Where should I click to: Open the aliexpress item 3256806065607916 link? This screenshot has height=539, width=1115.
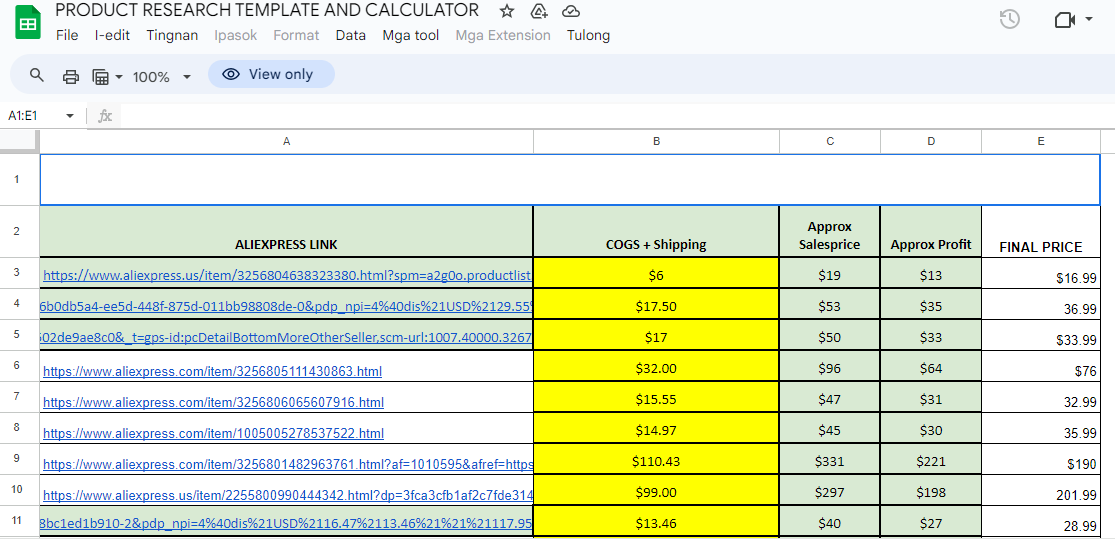[213, 402]
